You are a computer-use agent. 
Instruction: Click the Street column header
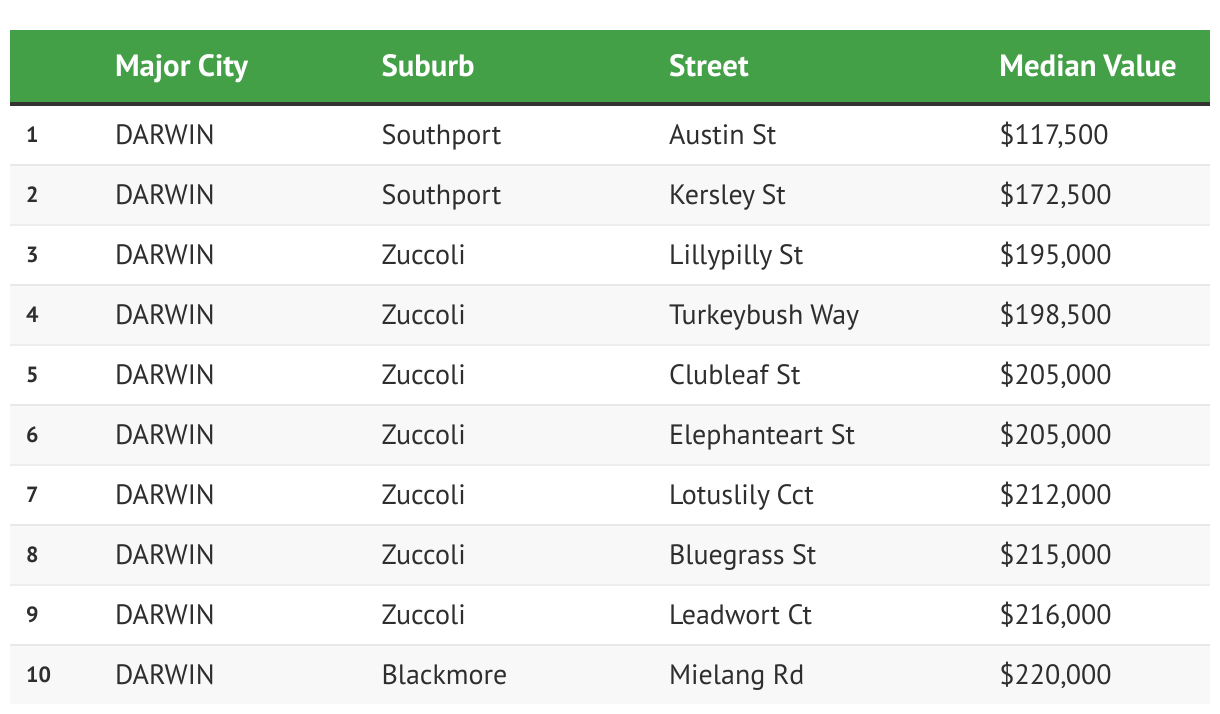click(x=708, y=67)
